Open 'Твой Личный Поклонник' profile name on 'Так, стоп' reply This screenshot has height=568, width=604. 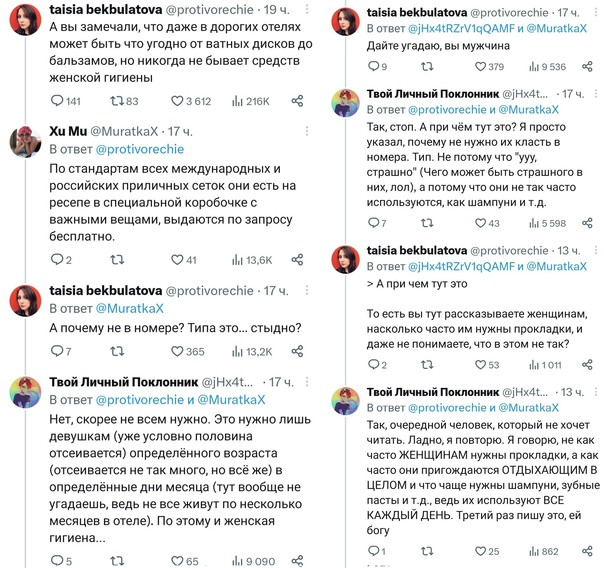433,94
